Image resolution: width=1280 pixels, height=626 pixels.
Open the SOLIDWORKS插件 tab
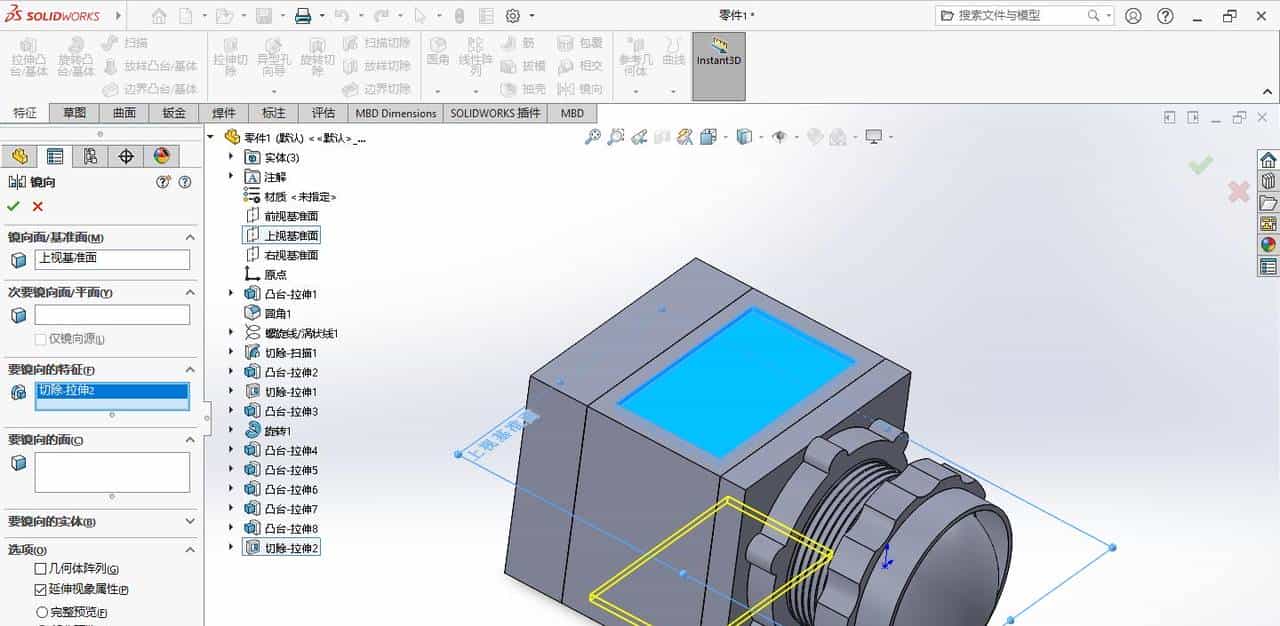(495, 113)
